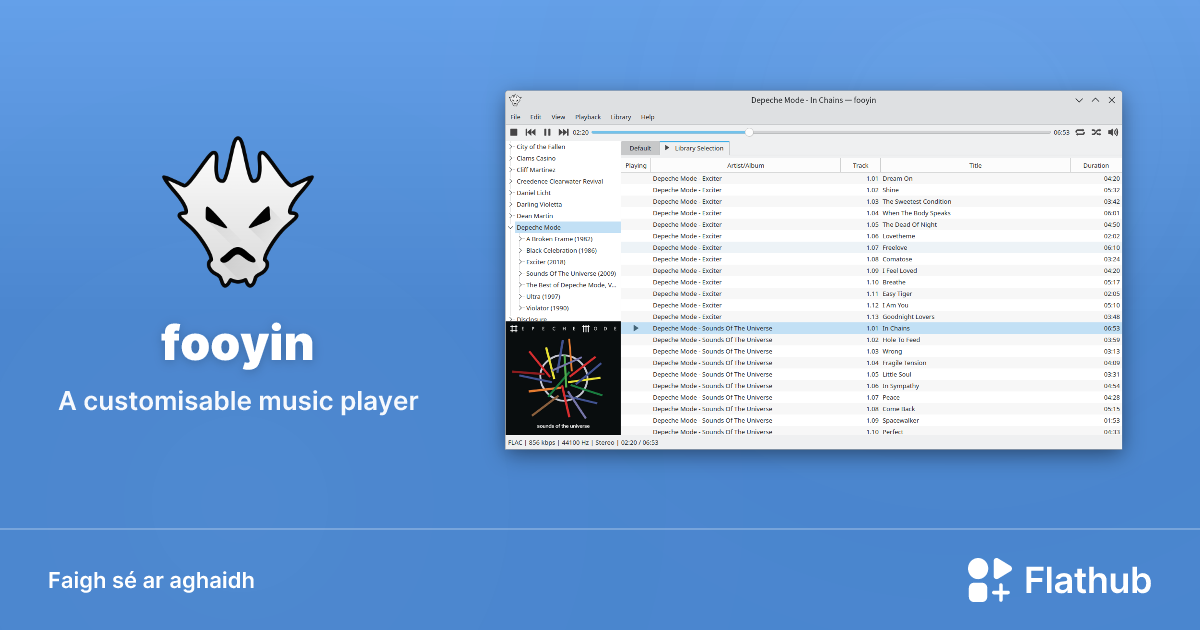The image size is (1200, 630).
Task: Click the Sounds of the Universe album cover
Action: 563,378
